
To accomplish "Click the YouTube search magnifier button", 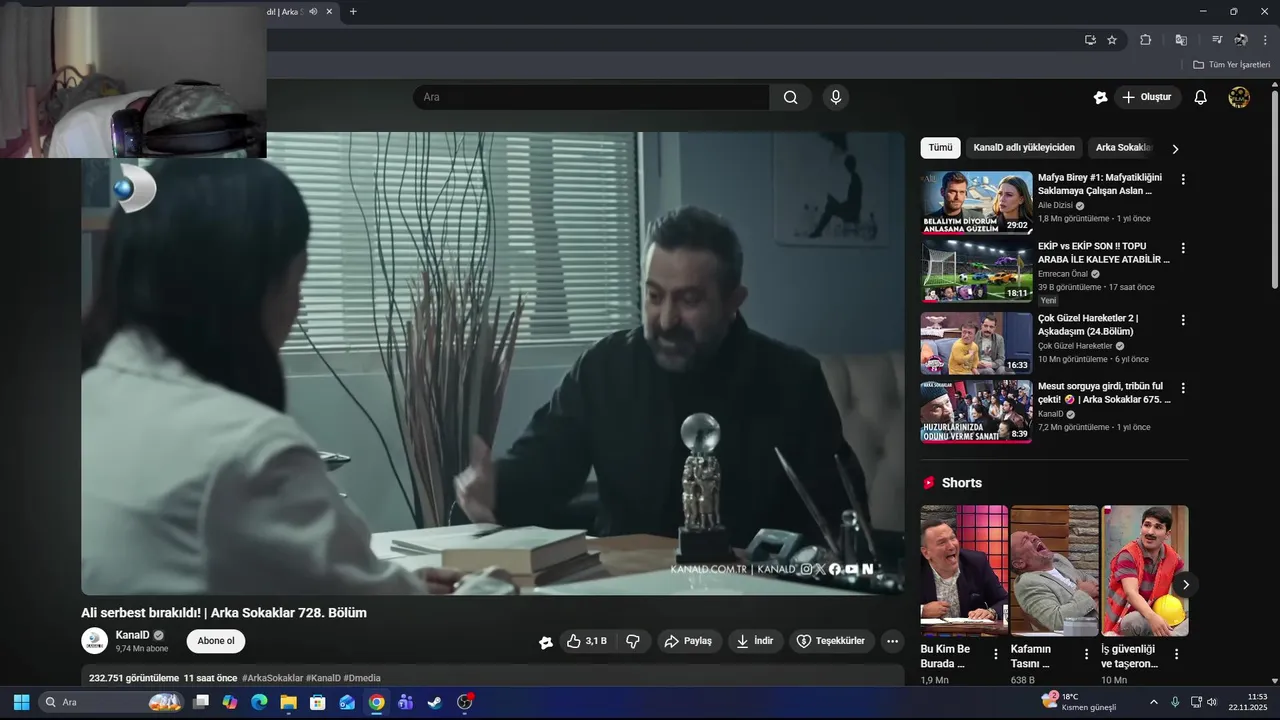I will (790, 97).
